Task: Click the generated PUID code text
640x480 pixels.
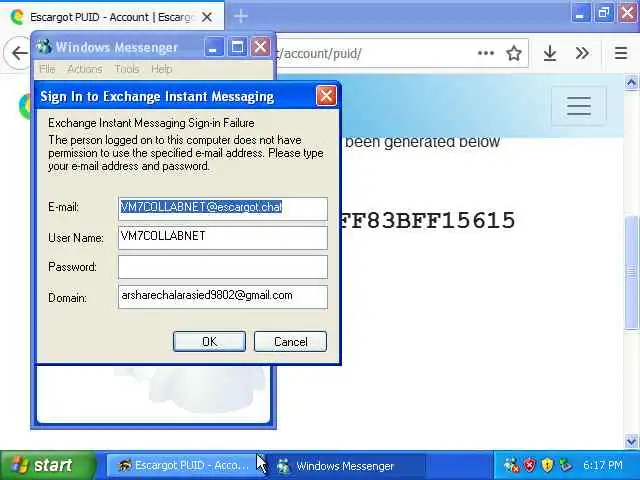Action: [x=427, y=220]
